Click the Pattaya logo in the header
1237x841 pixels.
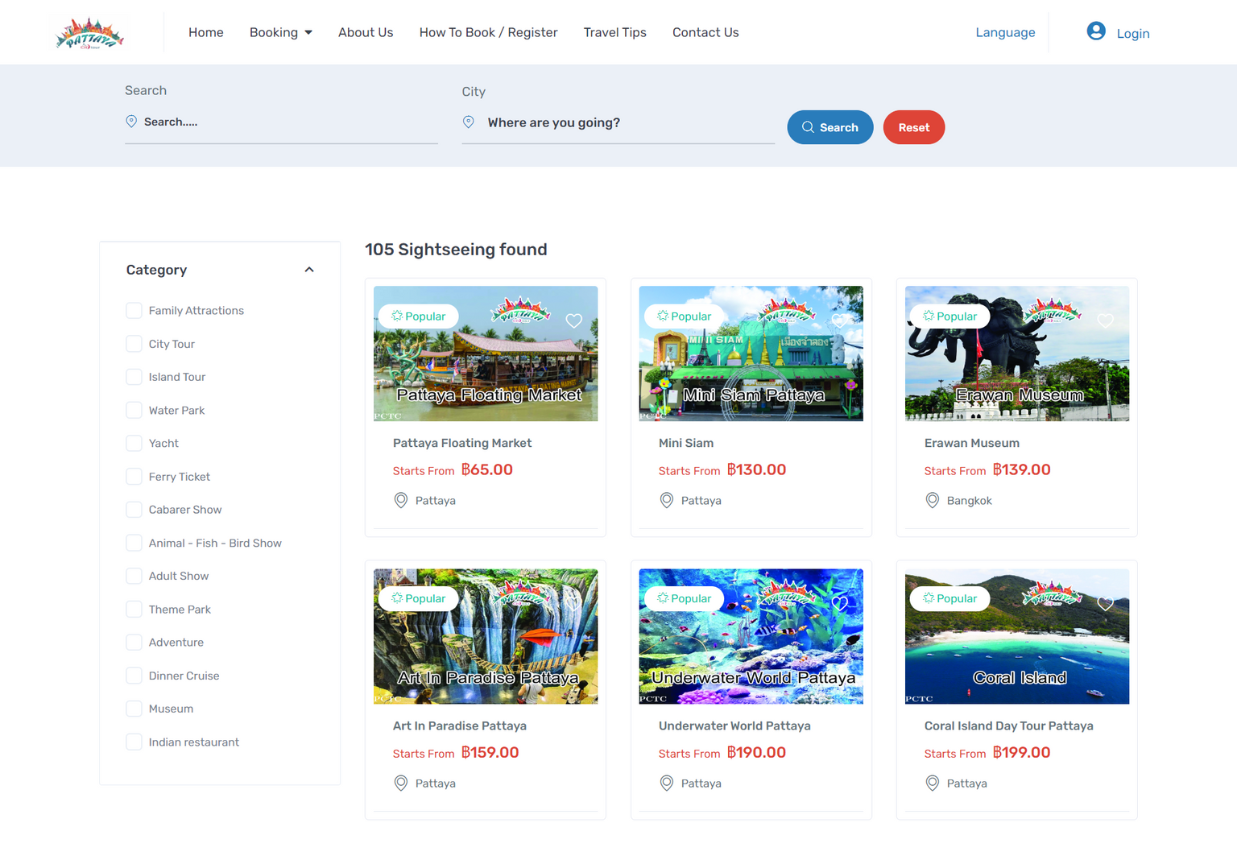[x=90, y=31]
